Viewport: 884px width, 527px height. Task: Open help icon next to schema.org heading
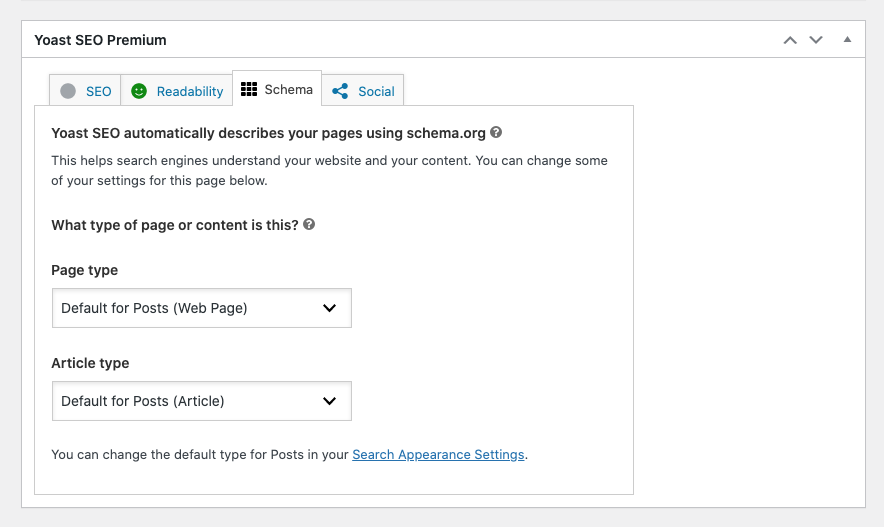point(496,132)
